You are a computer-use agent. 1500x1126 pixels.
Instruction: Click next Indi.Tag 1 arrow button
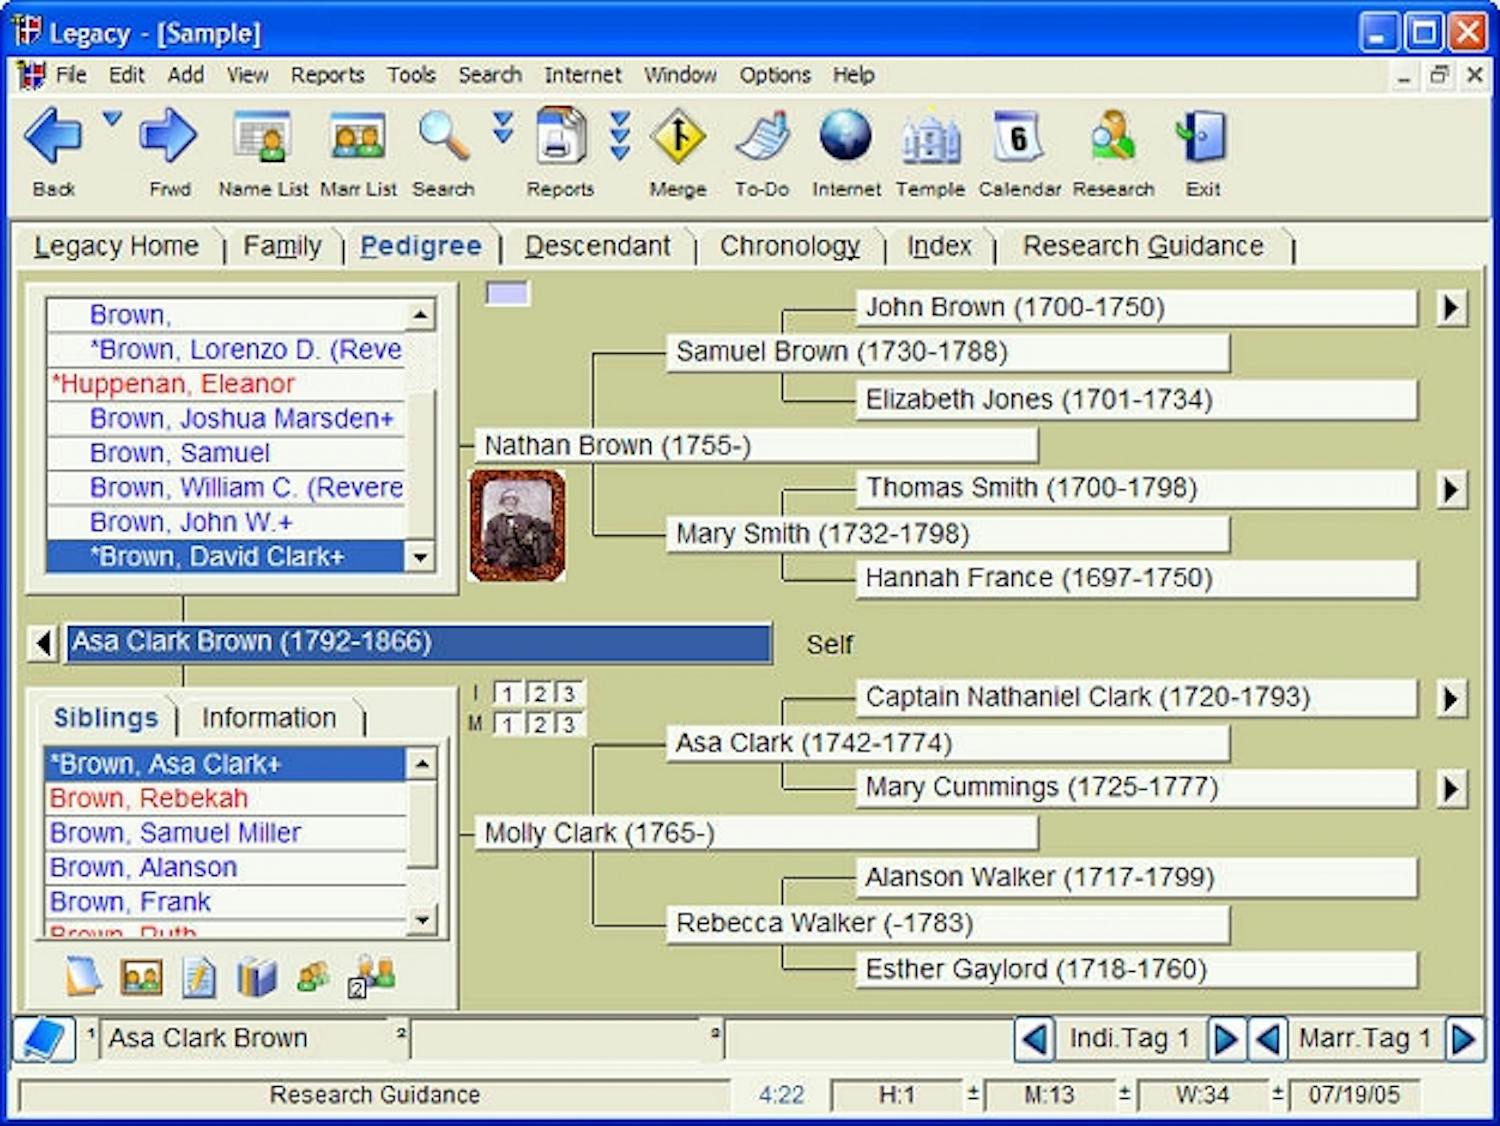[1225, 1039]
